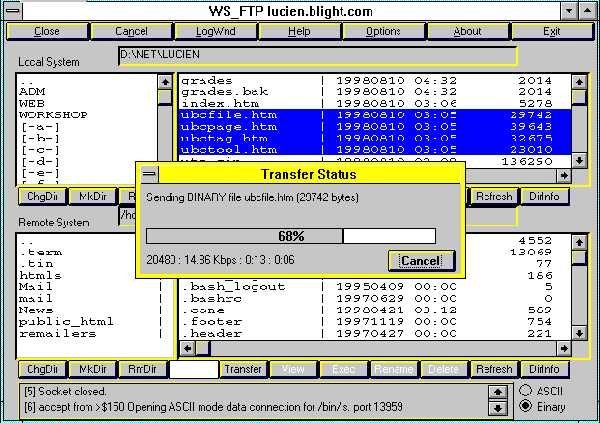Click local directory list scroll up arrow
Viewport: 600px width, 423px height.
(x=165, y=82)
